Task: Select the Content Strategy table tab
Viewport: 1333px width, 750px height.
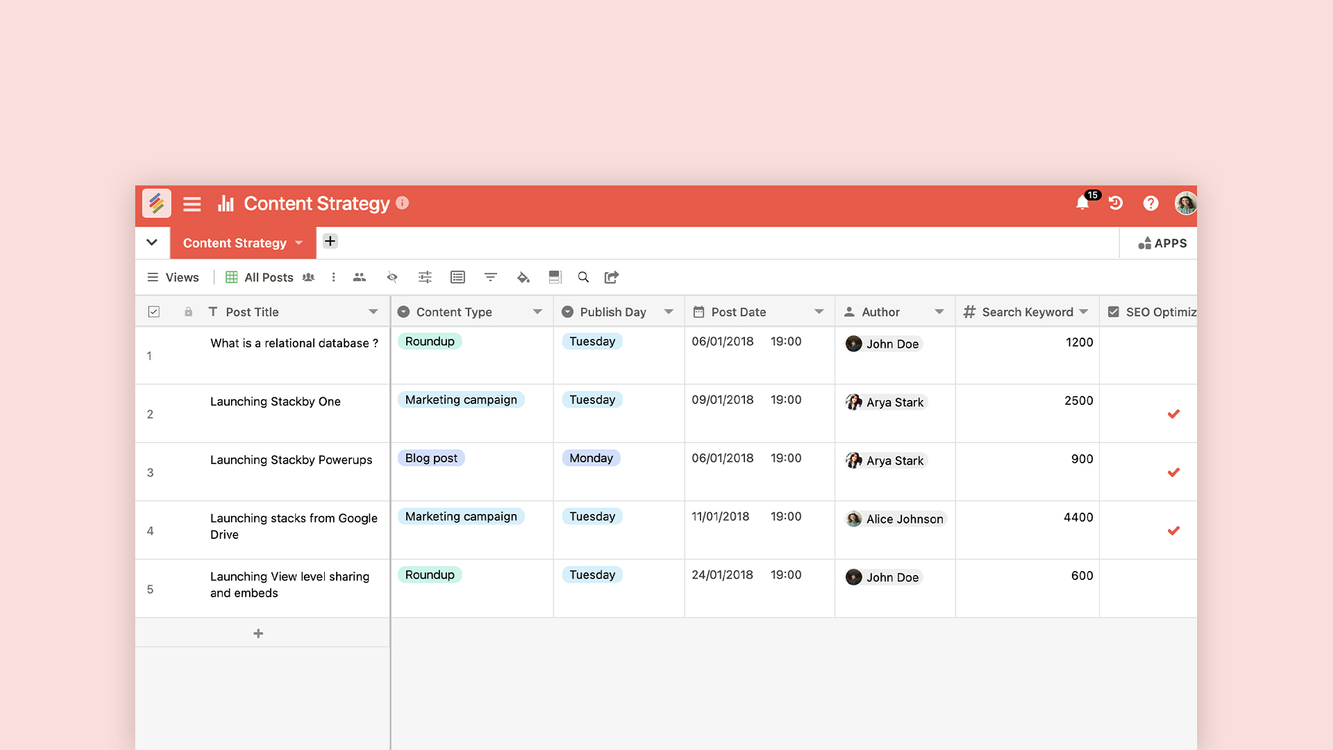Action: point(234,243)
